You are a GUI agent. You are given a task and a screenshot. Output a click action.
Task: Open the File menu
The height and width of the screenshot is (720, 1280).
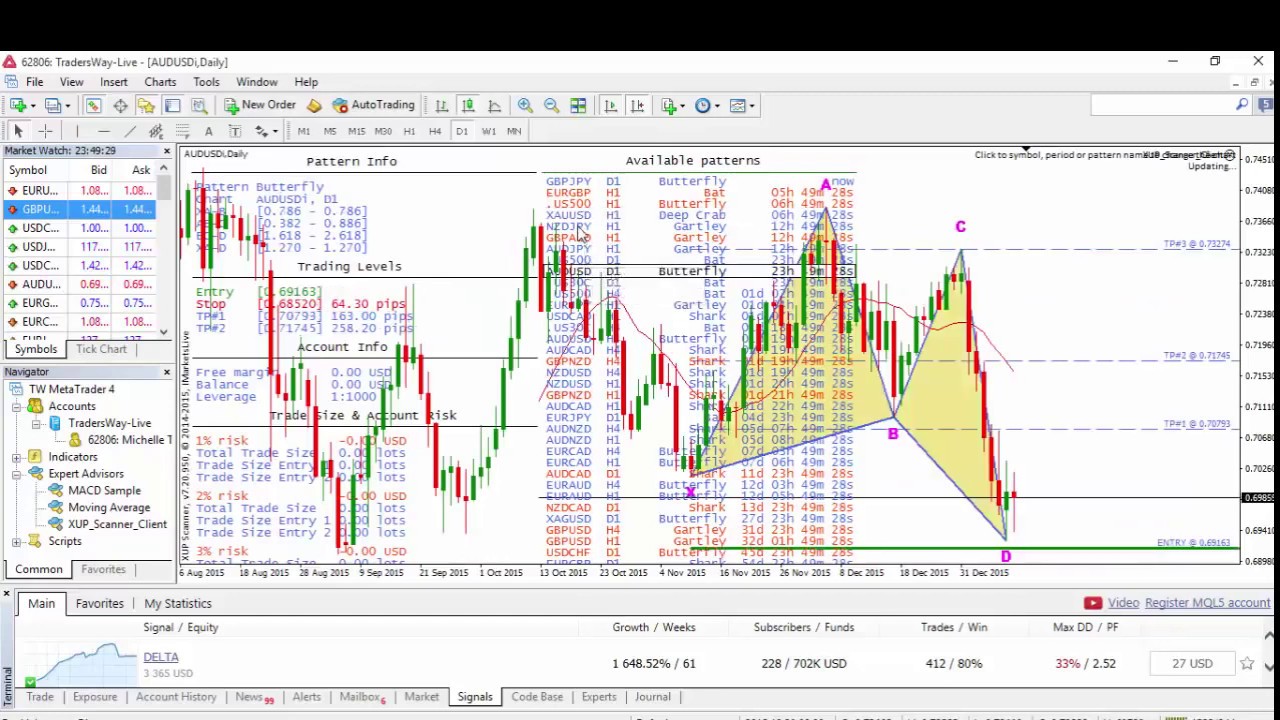pos(34,82)
